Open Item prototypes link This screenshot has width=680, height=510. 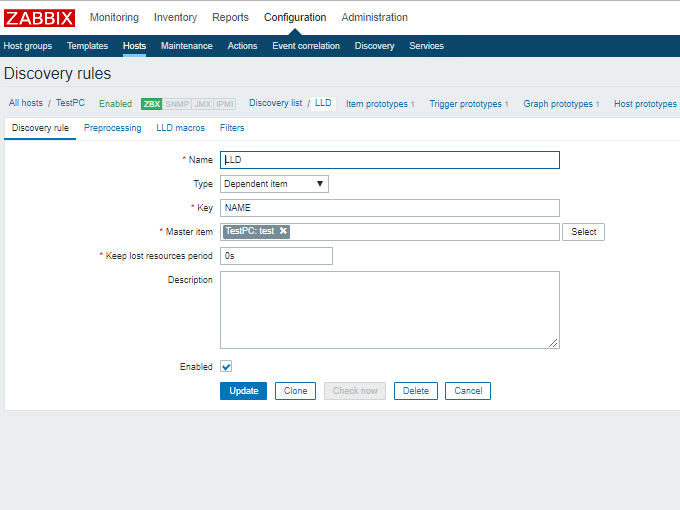pos(376,104)
